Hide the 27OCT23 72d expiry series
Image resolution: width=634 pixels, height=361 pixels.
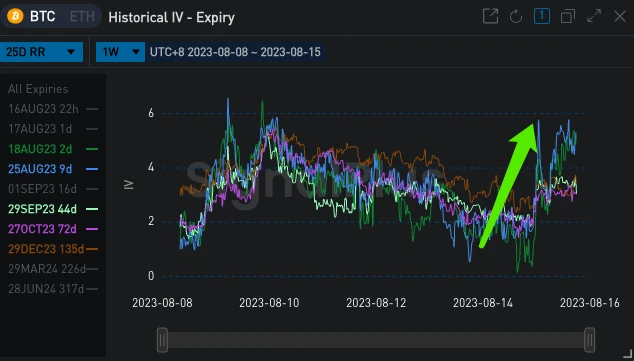click(53, 229)
